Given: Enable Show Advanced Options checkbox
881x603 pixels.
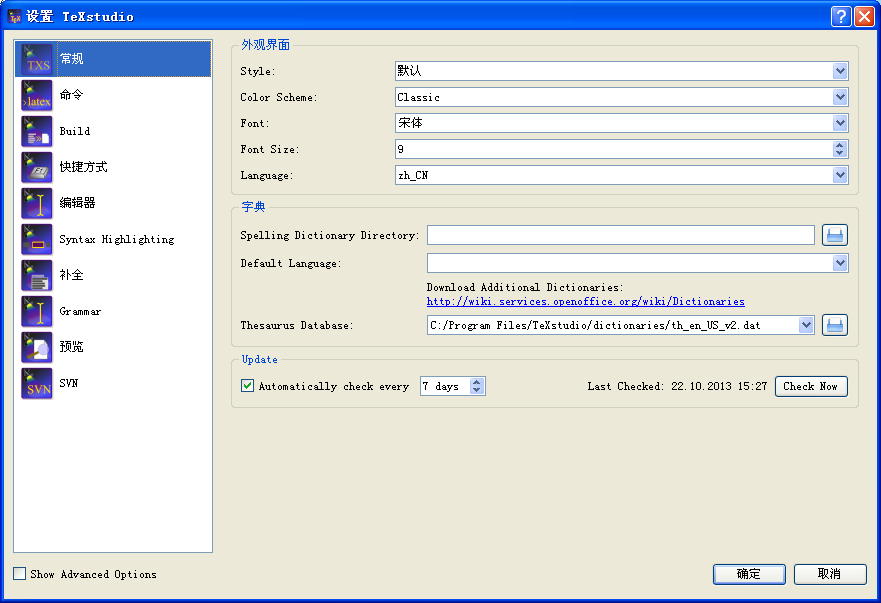Looking at the screenshot, I should point(20,574).
